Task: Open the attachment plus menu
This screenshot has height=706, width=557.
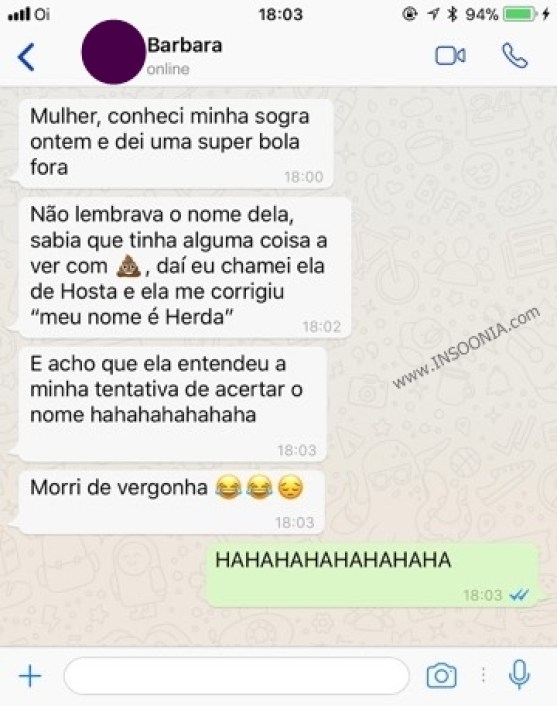Action: 30,676
